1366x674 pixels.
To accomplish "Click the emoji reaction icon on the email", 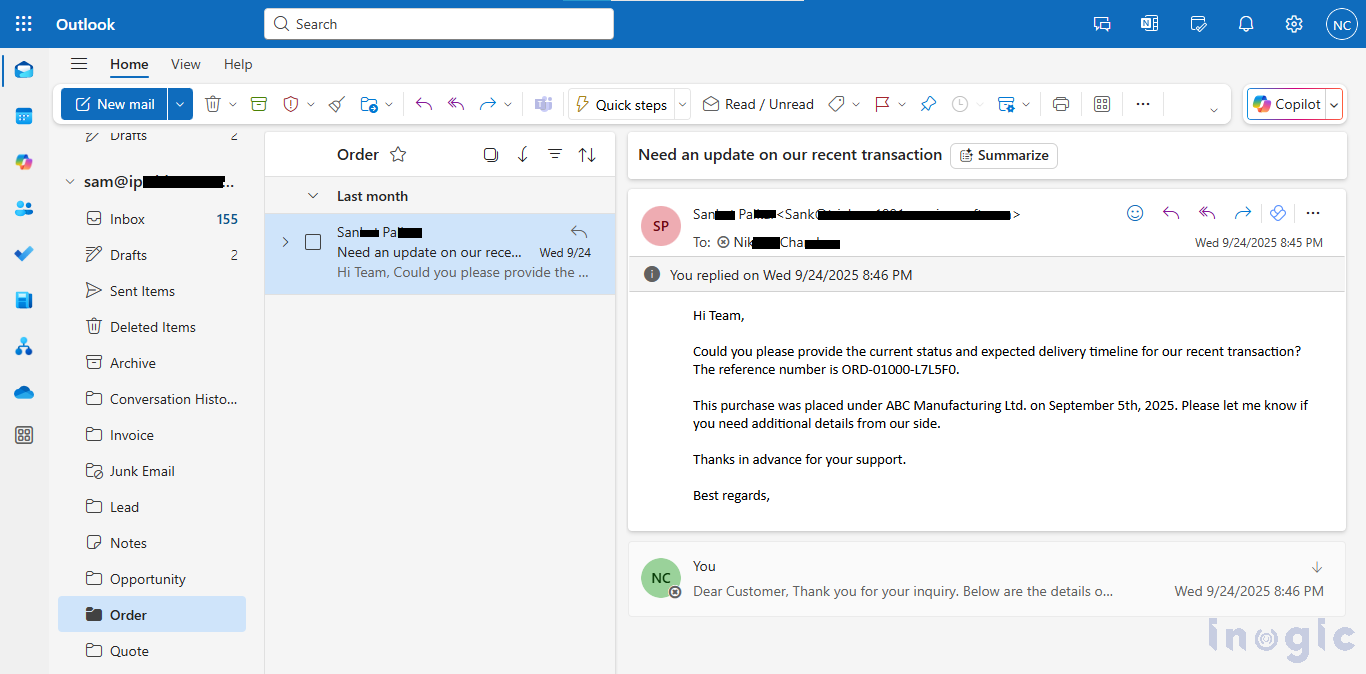I will (1135, 213).
